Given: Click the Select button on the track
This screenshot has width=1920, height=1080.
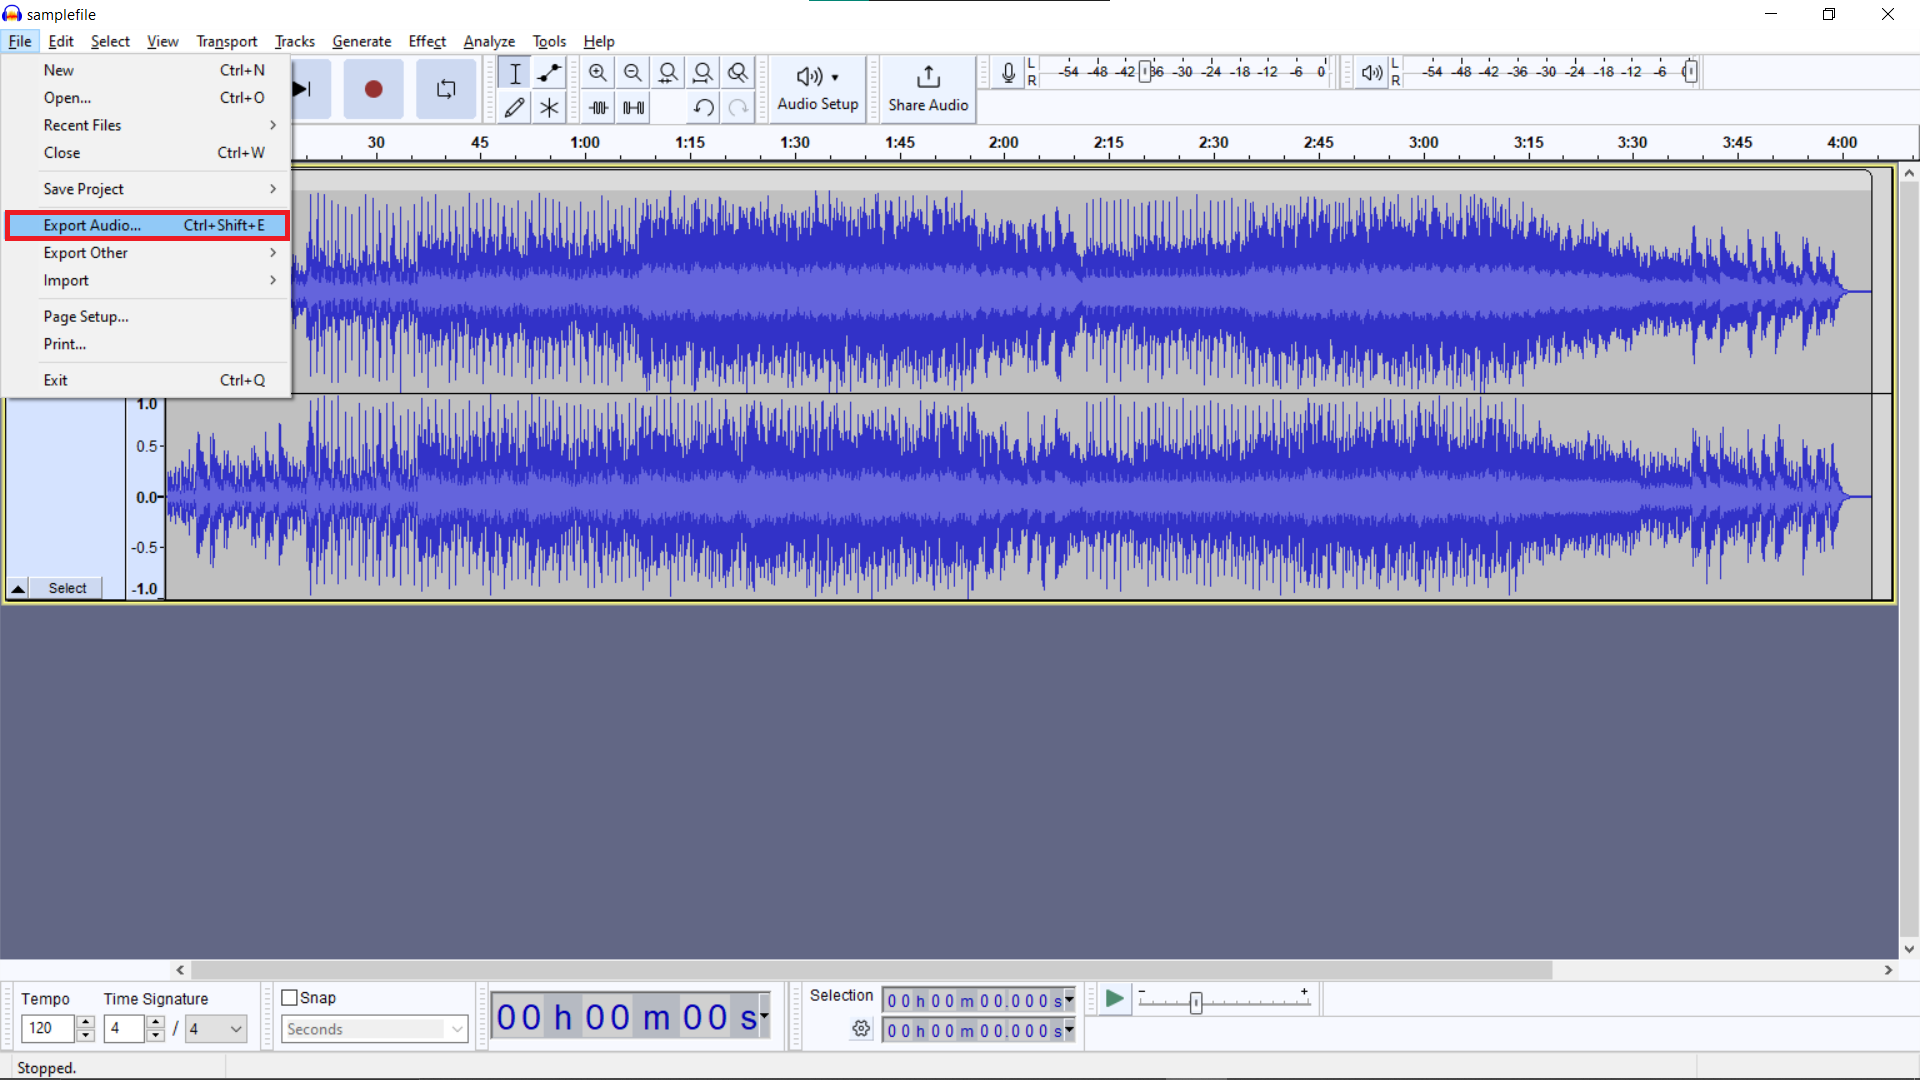Looking at the screenshot, I should click(x=67, y=588).
